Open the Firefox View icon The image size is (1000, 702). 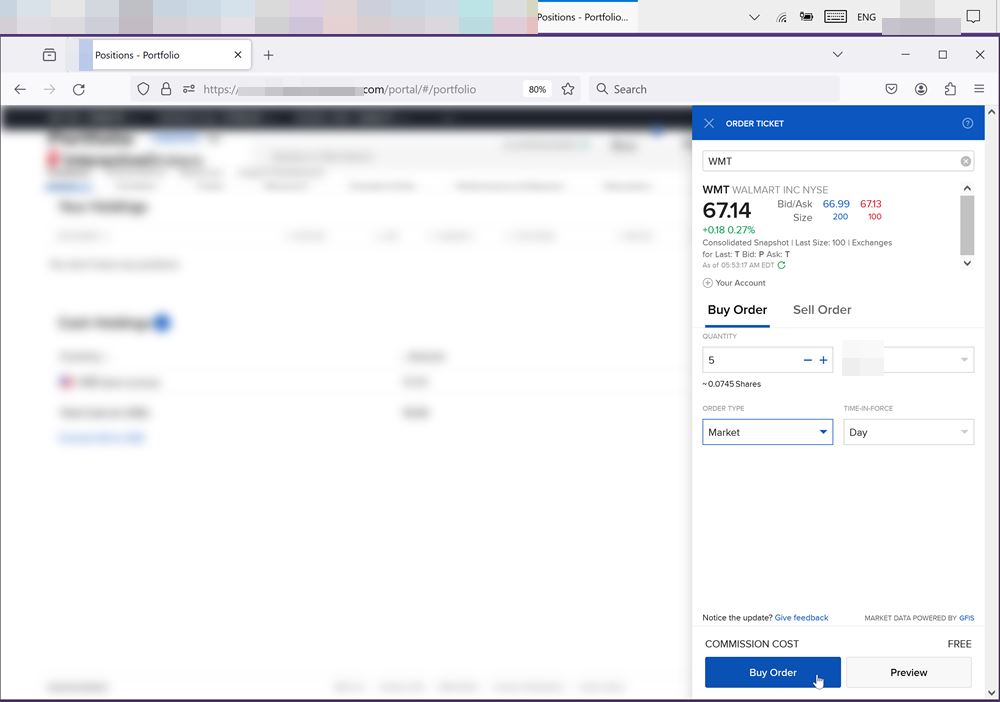[49, 55]
